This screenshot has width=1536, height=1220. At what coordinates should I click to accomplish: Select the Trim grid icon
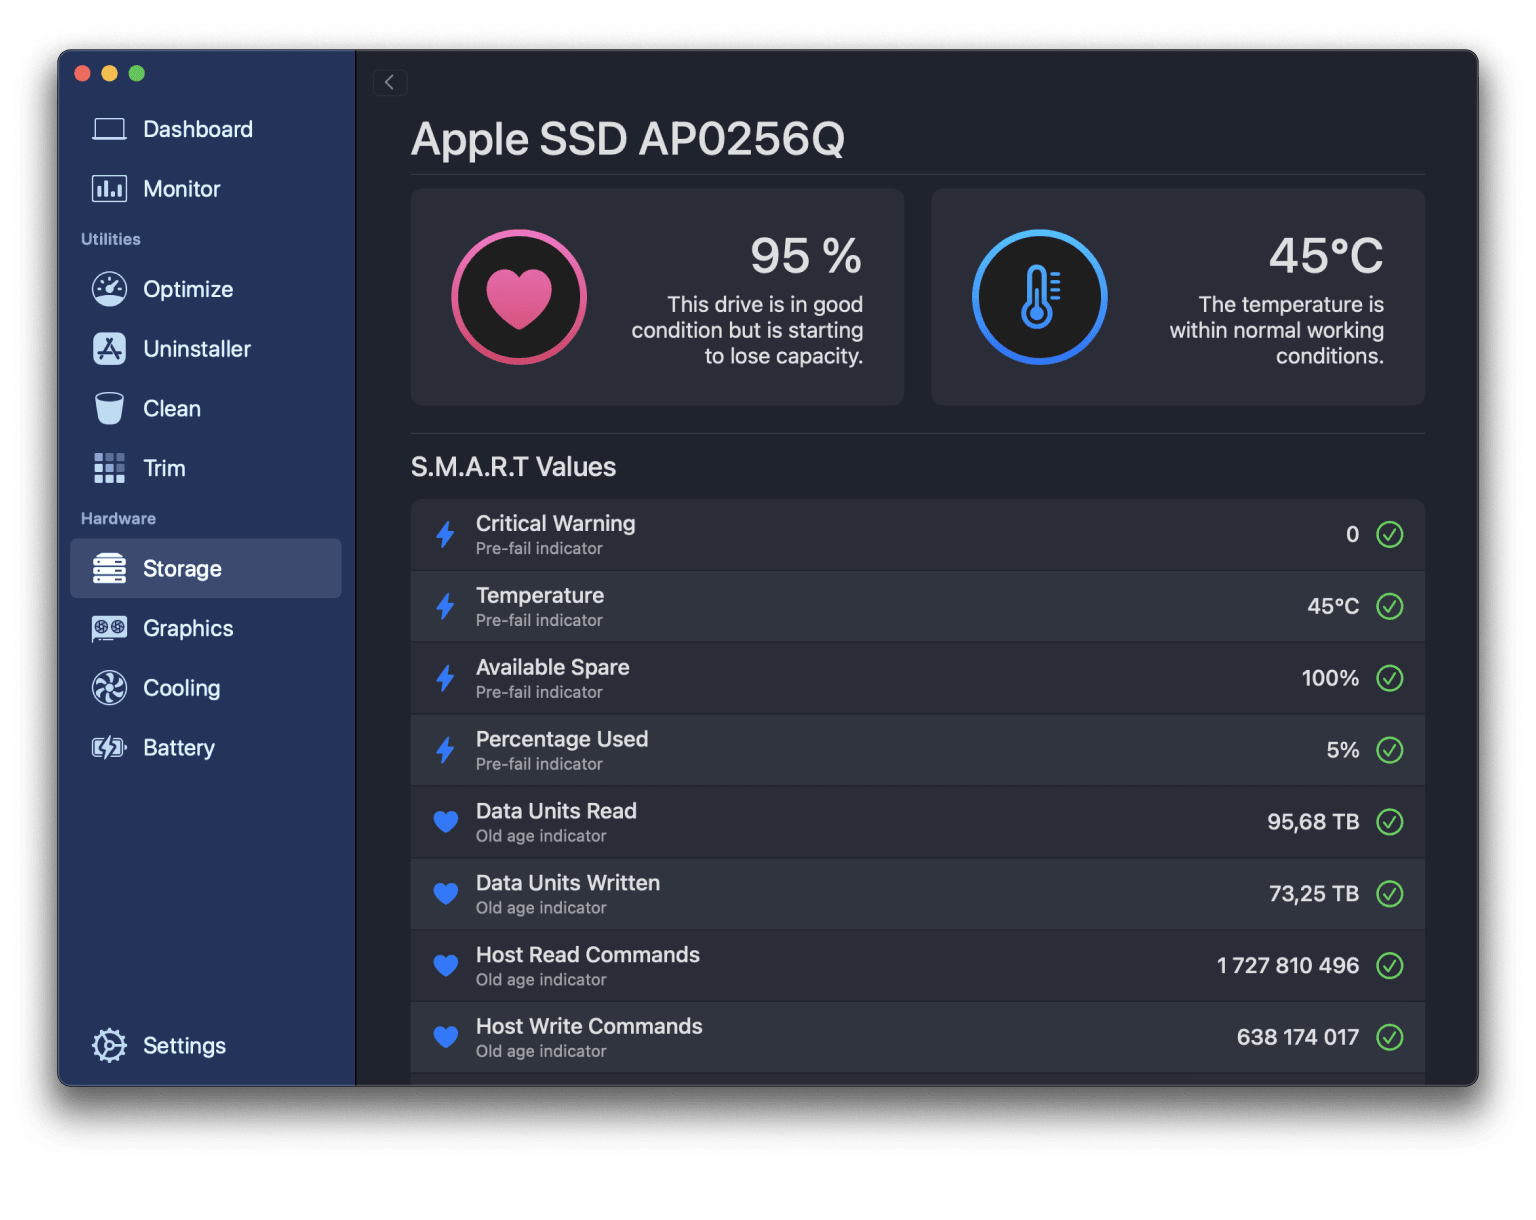click(109, 468)
